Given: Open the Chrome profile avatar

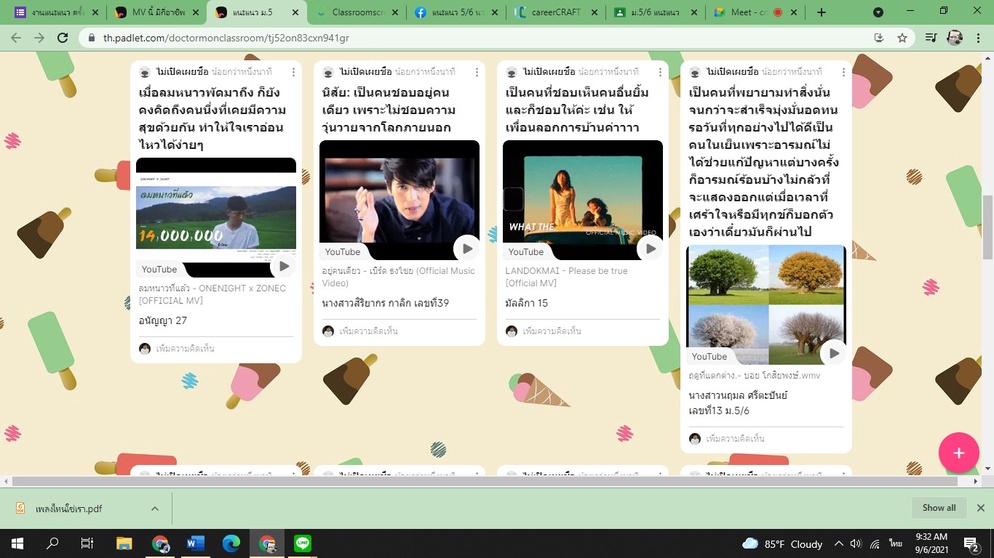Looking at the screenshot, I should click(955, 38).
